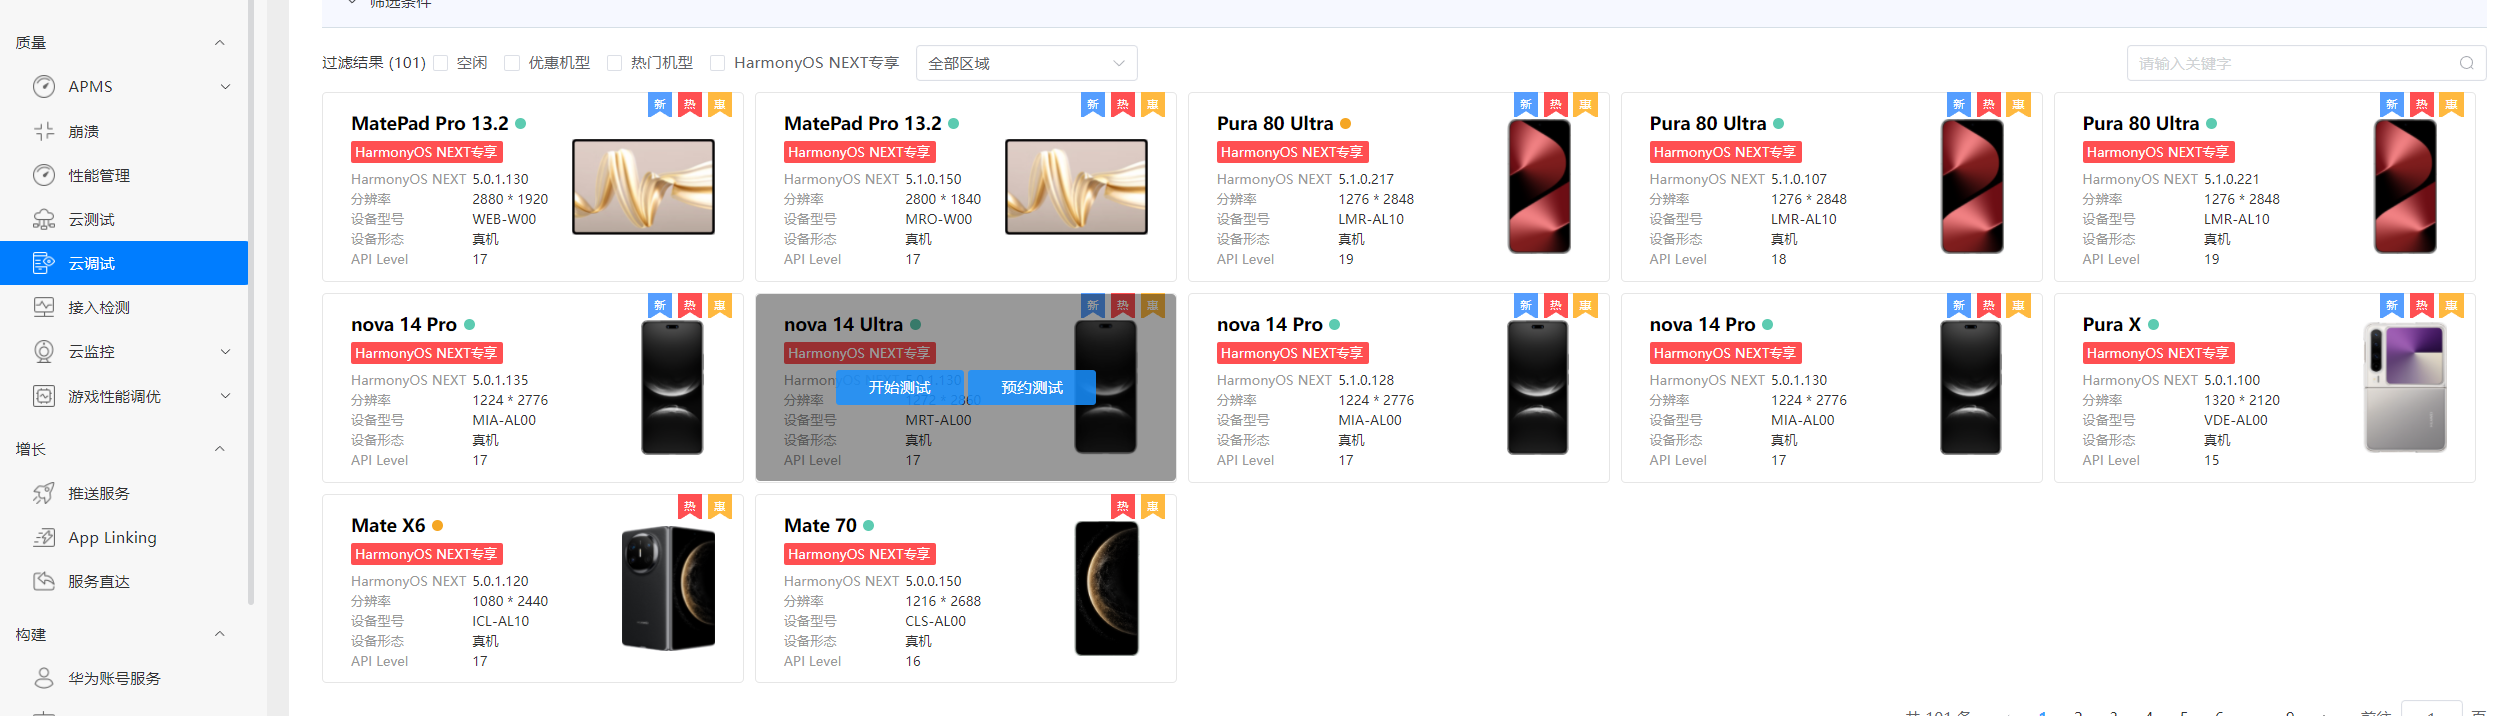Click green status dot next to Pura X
This screenshot has width=2496, height=716.
click(2154, 325)
